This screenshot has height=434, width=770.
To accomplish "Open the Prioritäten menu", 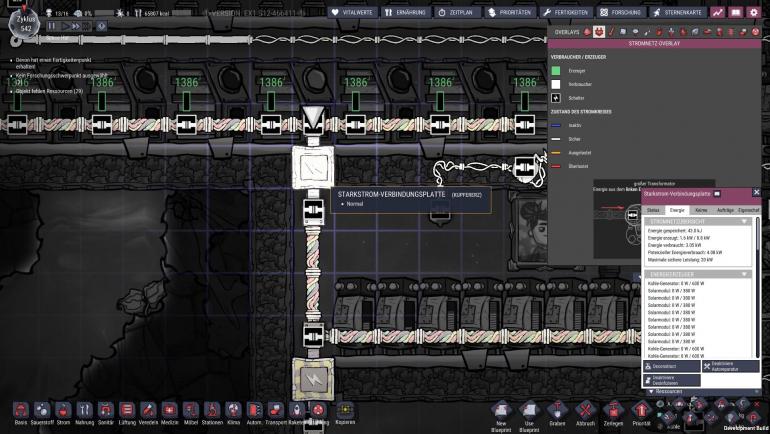I will point(510,12).
